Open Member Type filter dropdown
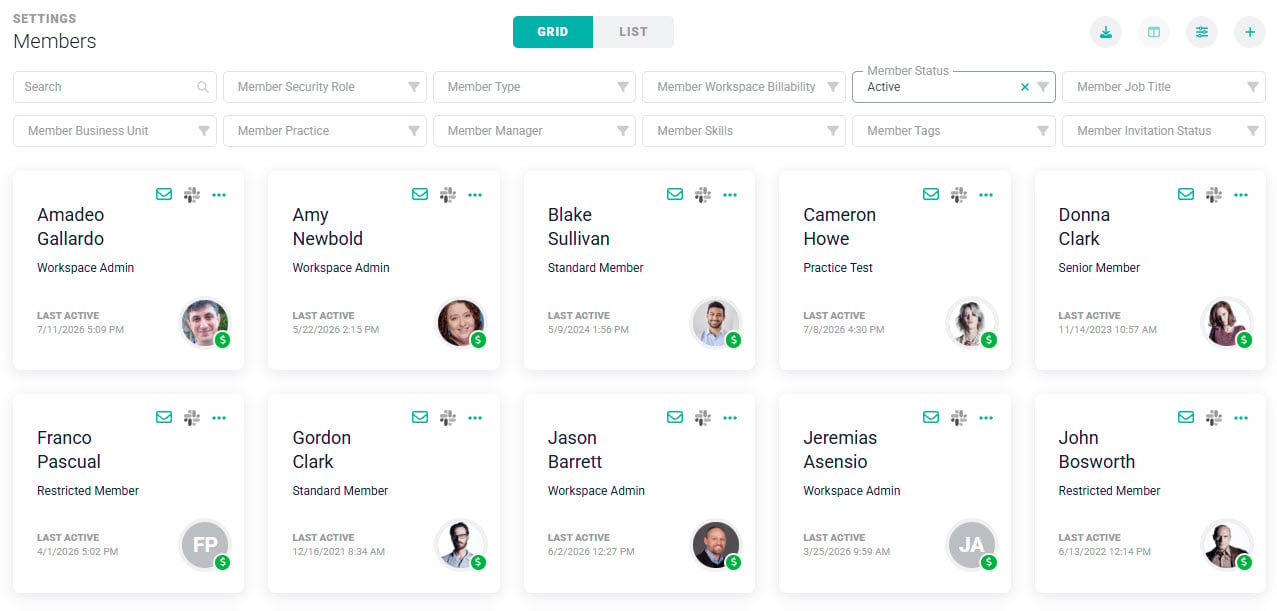Viewport: 1277px width, 611px height. pyautogui.click(x=534, y=87)
